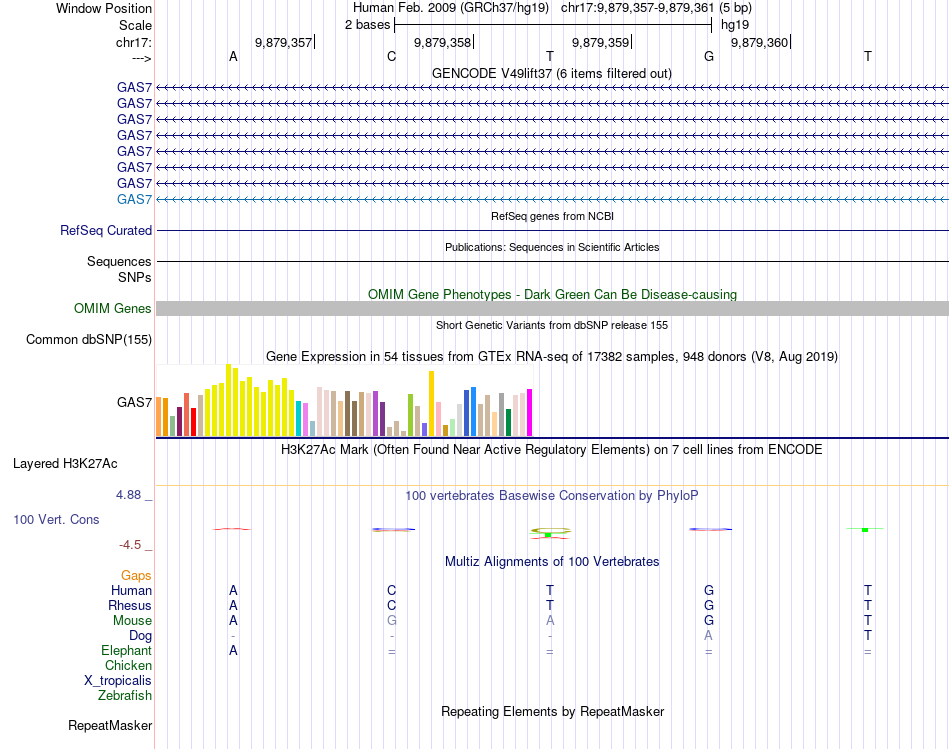Click the "hg19" text beside the scale bar

pyautogui.click(x=734, y=25)
